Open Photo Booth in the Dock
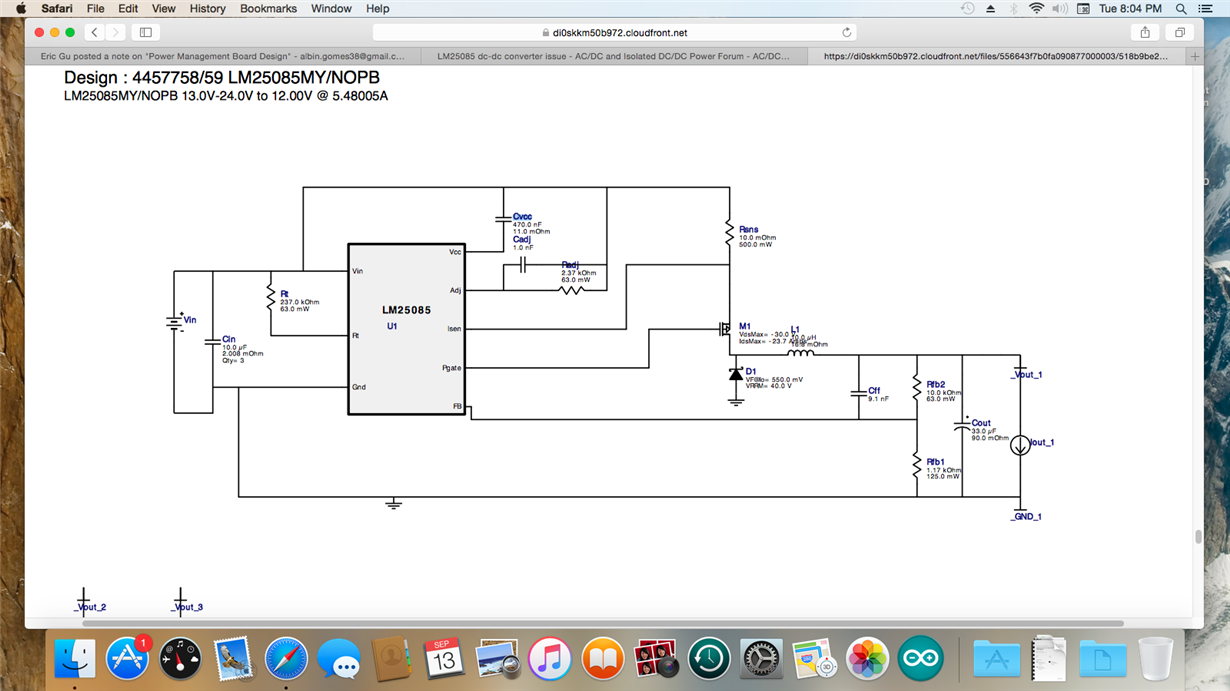Viewport: 1230px width, 691px height. coord(656,659)
